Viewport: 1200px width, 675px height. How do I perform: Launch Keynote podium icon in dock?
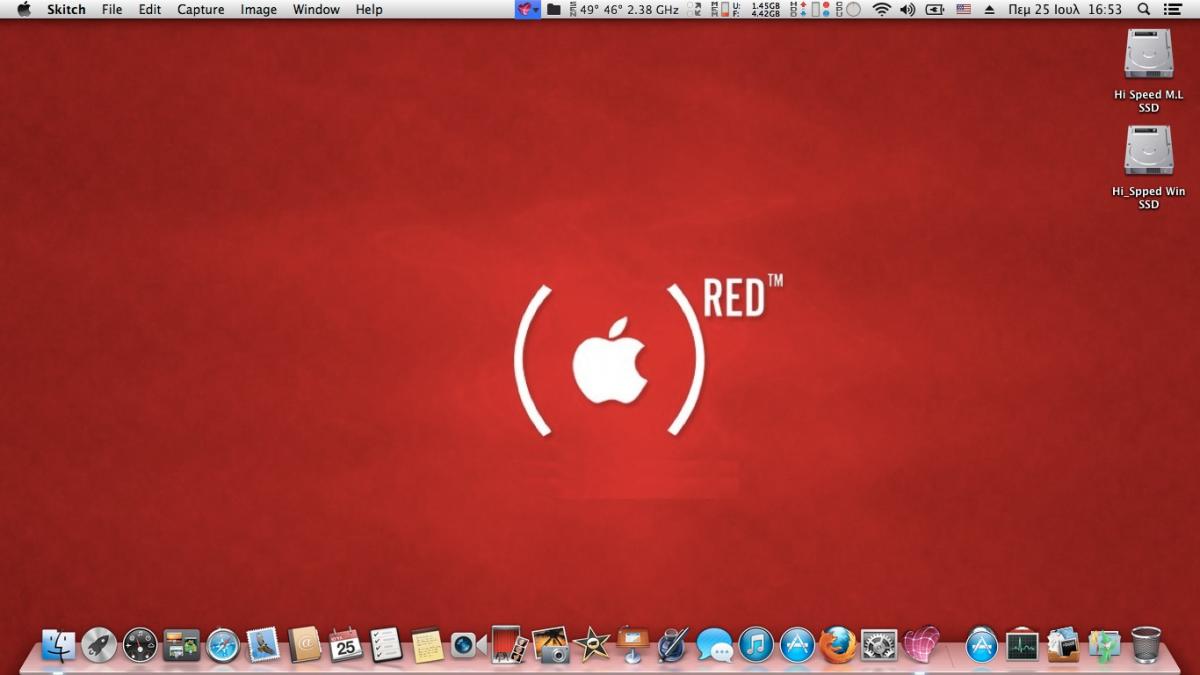632,645
